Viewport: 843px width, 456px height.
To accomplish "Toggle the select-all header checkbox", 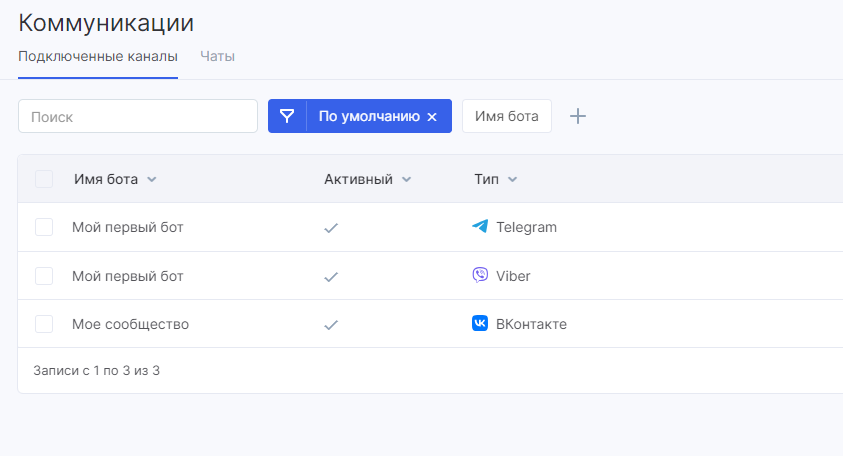I will [44, 179].
